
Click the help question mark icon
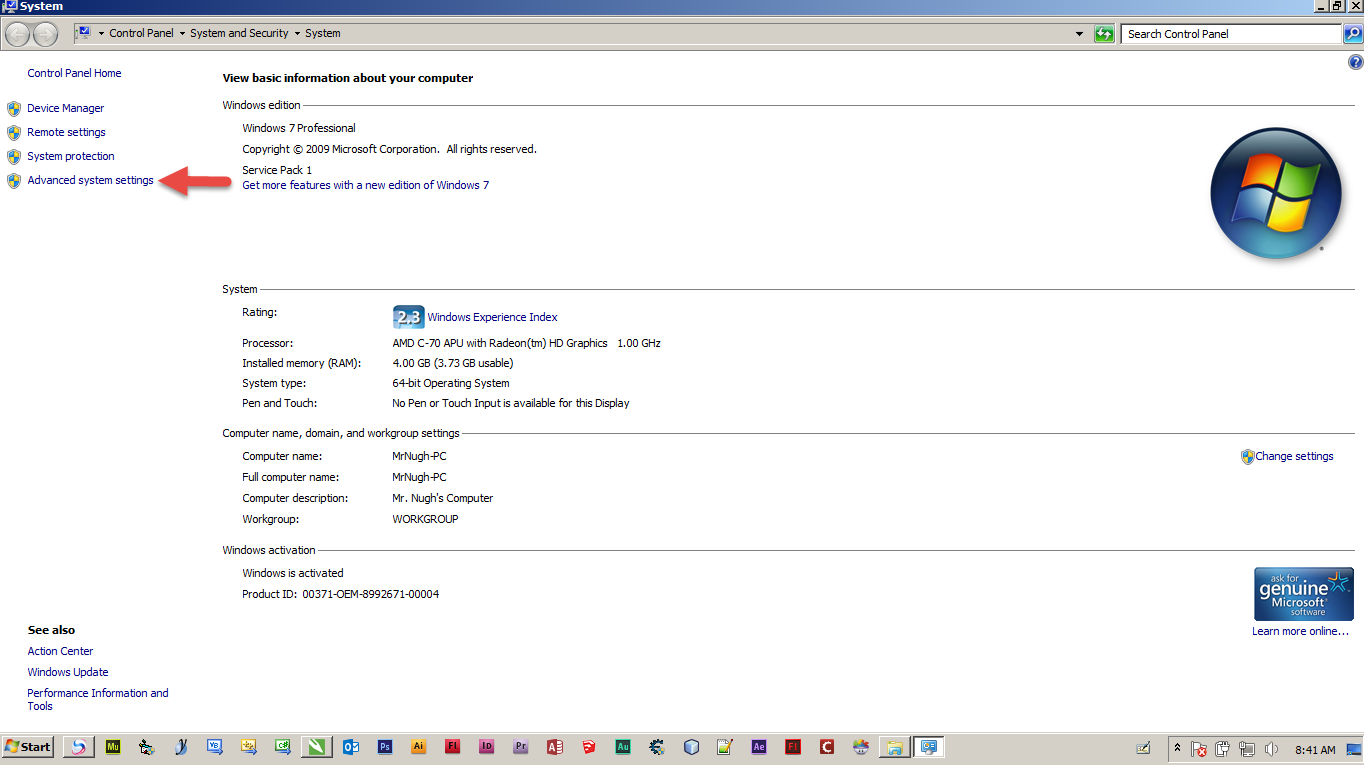[1355, 62]
